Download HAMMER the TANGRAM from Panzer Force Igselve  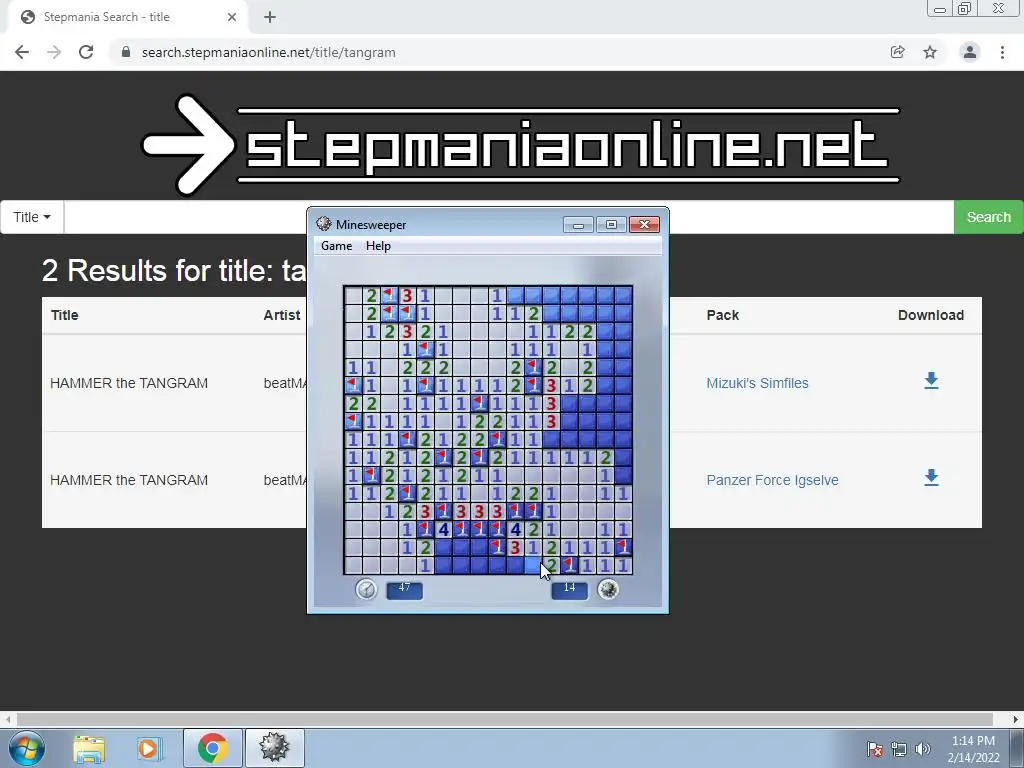tap(931, 477)
